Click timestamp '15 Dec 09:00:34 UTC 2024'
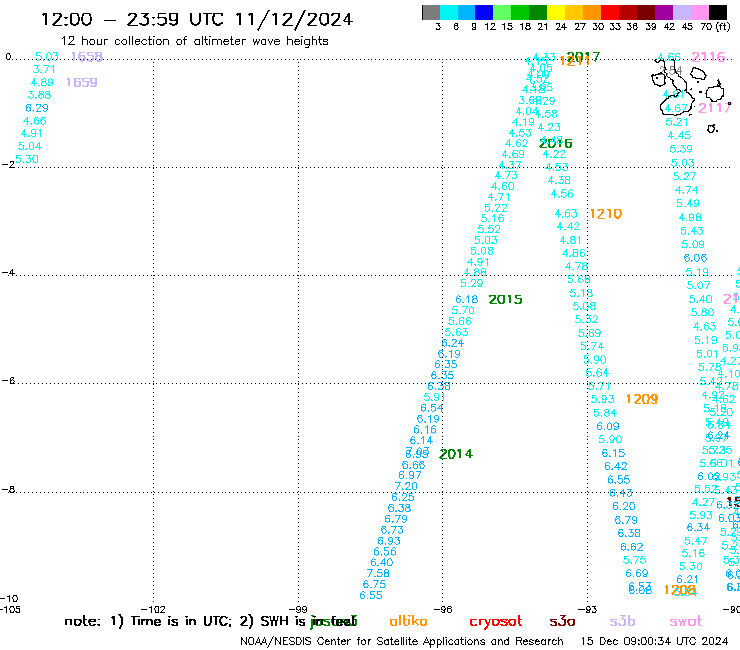The height and width of the screenshot is (650, 740). pos(655,641)
